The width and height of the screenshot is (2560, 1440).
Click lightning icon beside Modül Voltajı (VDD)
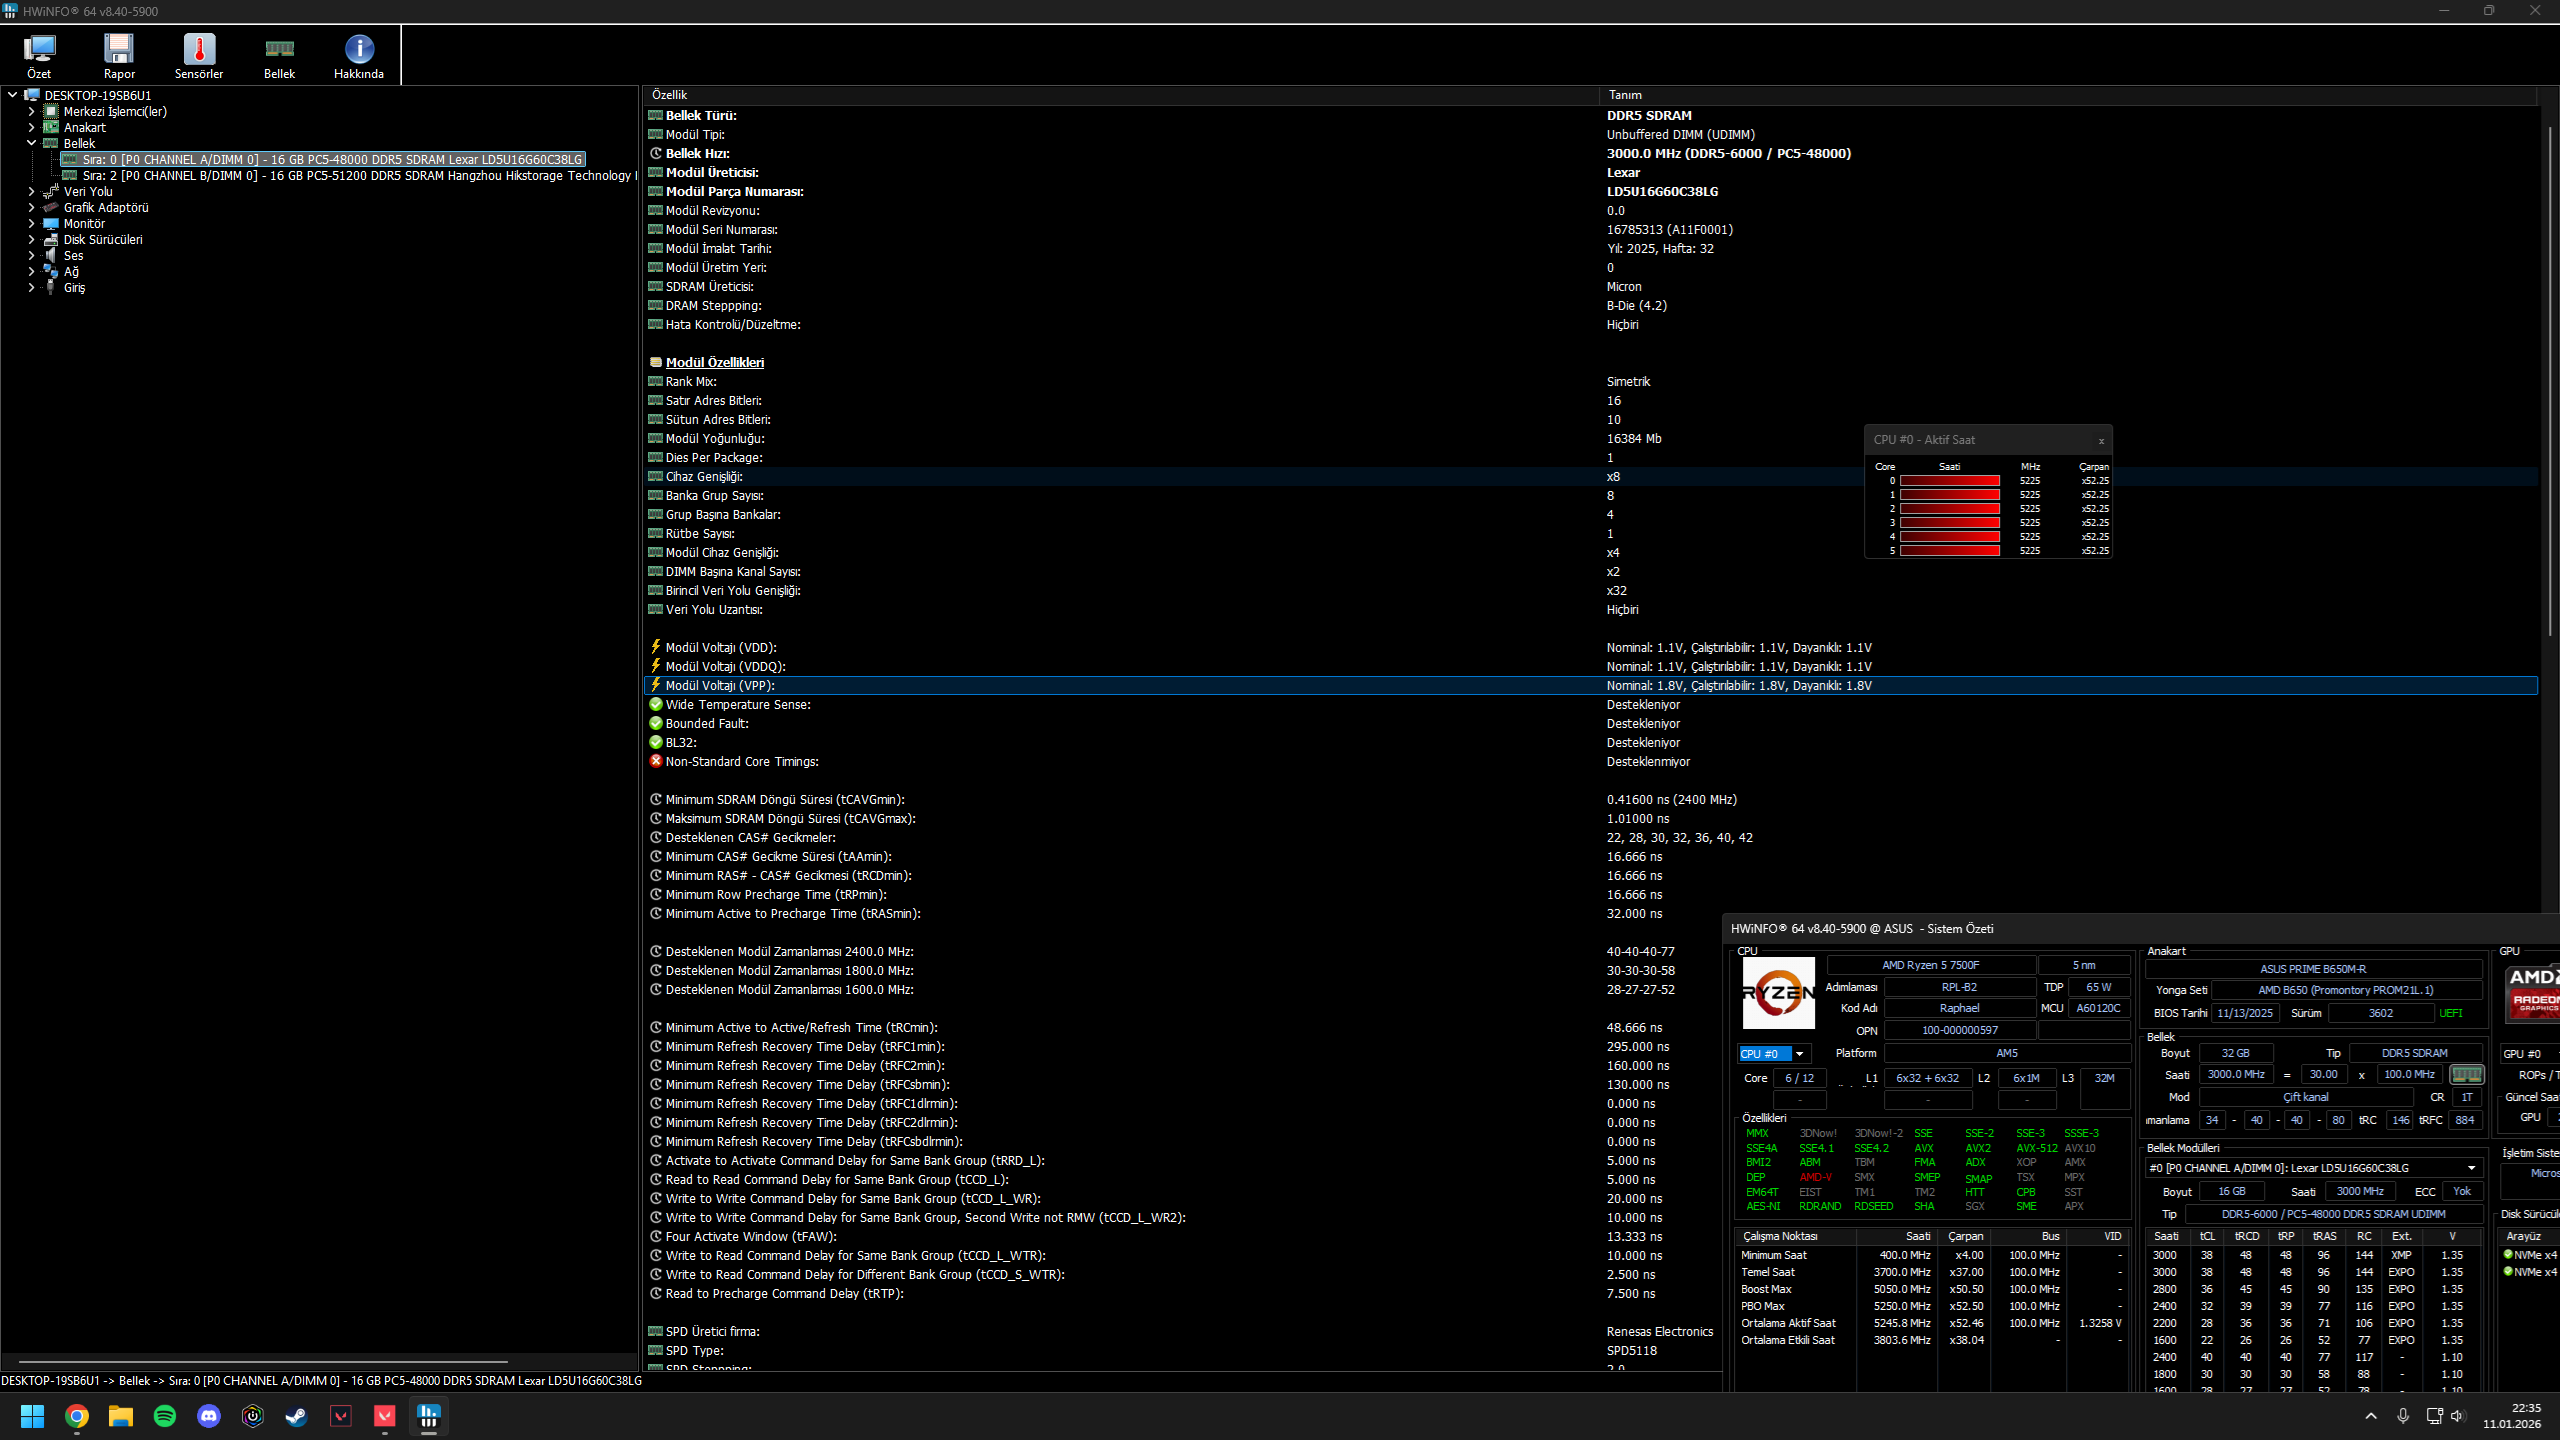[x=656, y=647]
